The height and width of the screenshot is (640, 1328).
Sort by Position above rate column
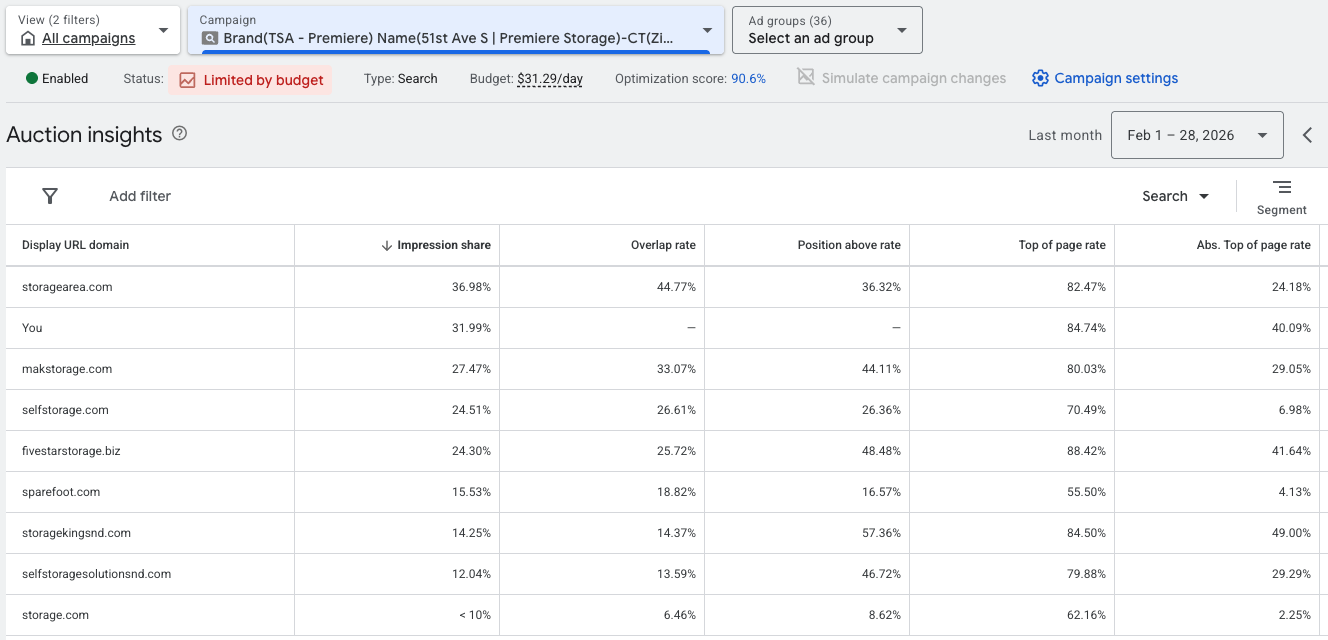point(848,245)
